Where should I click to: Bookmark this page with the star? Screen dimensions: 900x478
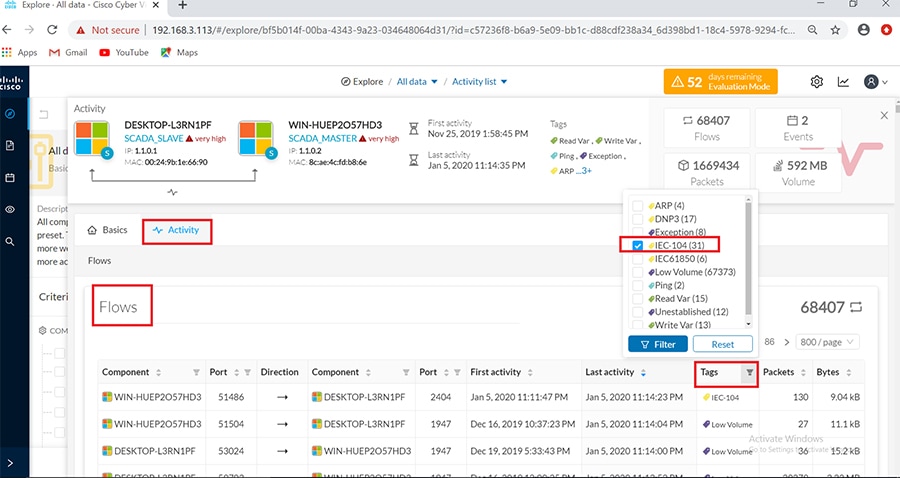click(835, 30)
